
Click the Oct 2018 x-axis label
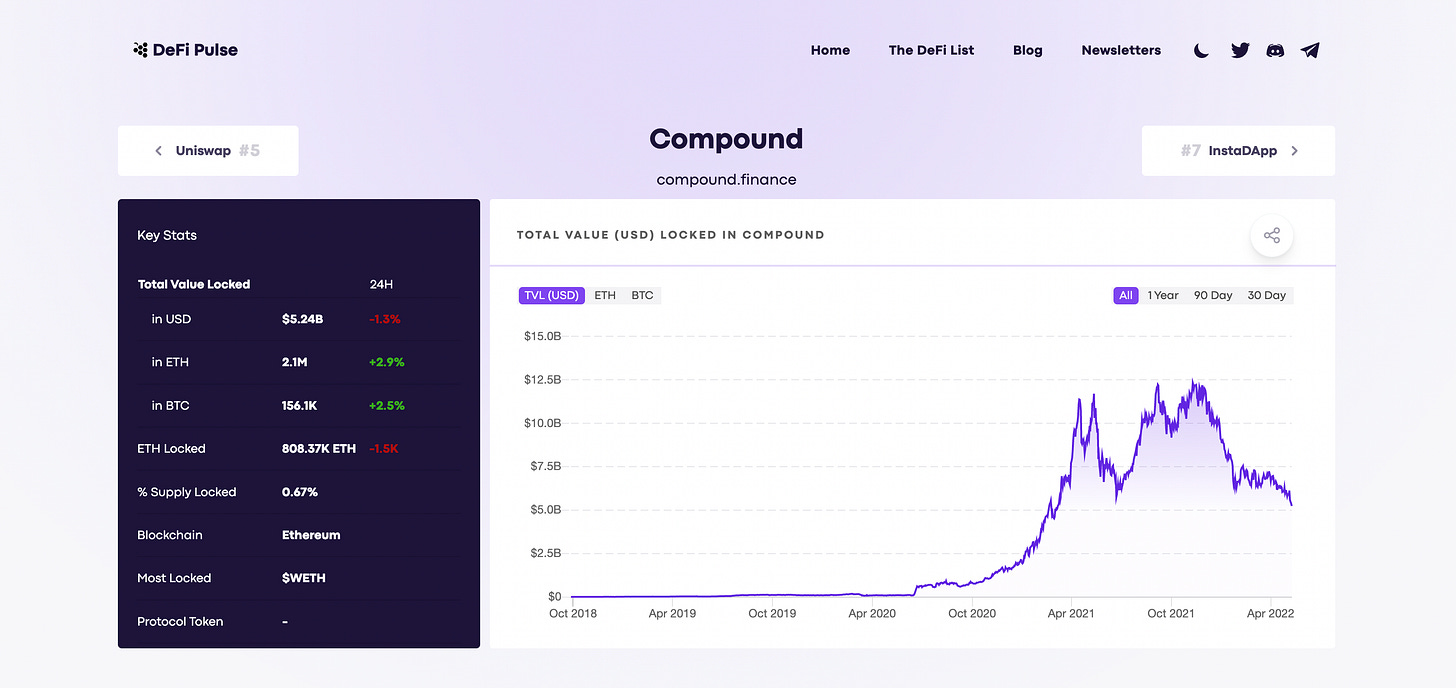pos(573,613)
